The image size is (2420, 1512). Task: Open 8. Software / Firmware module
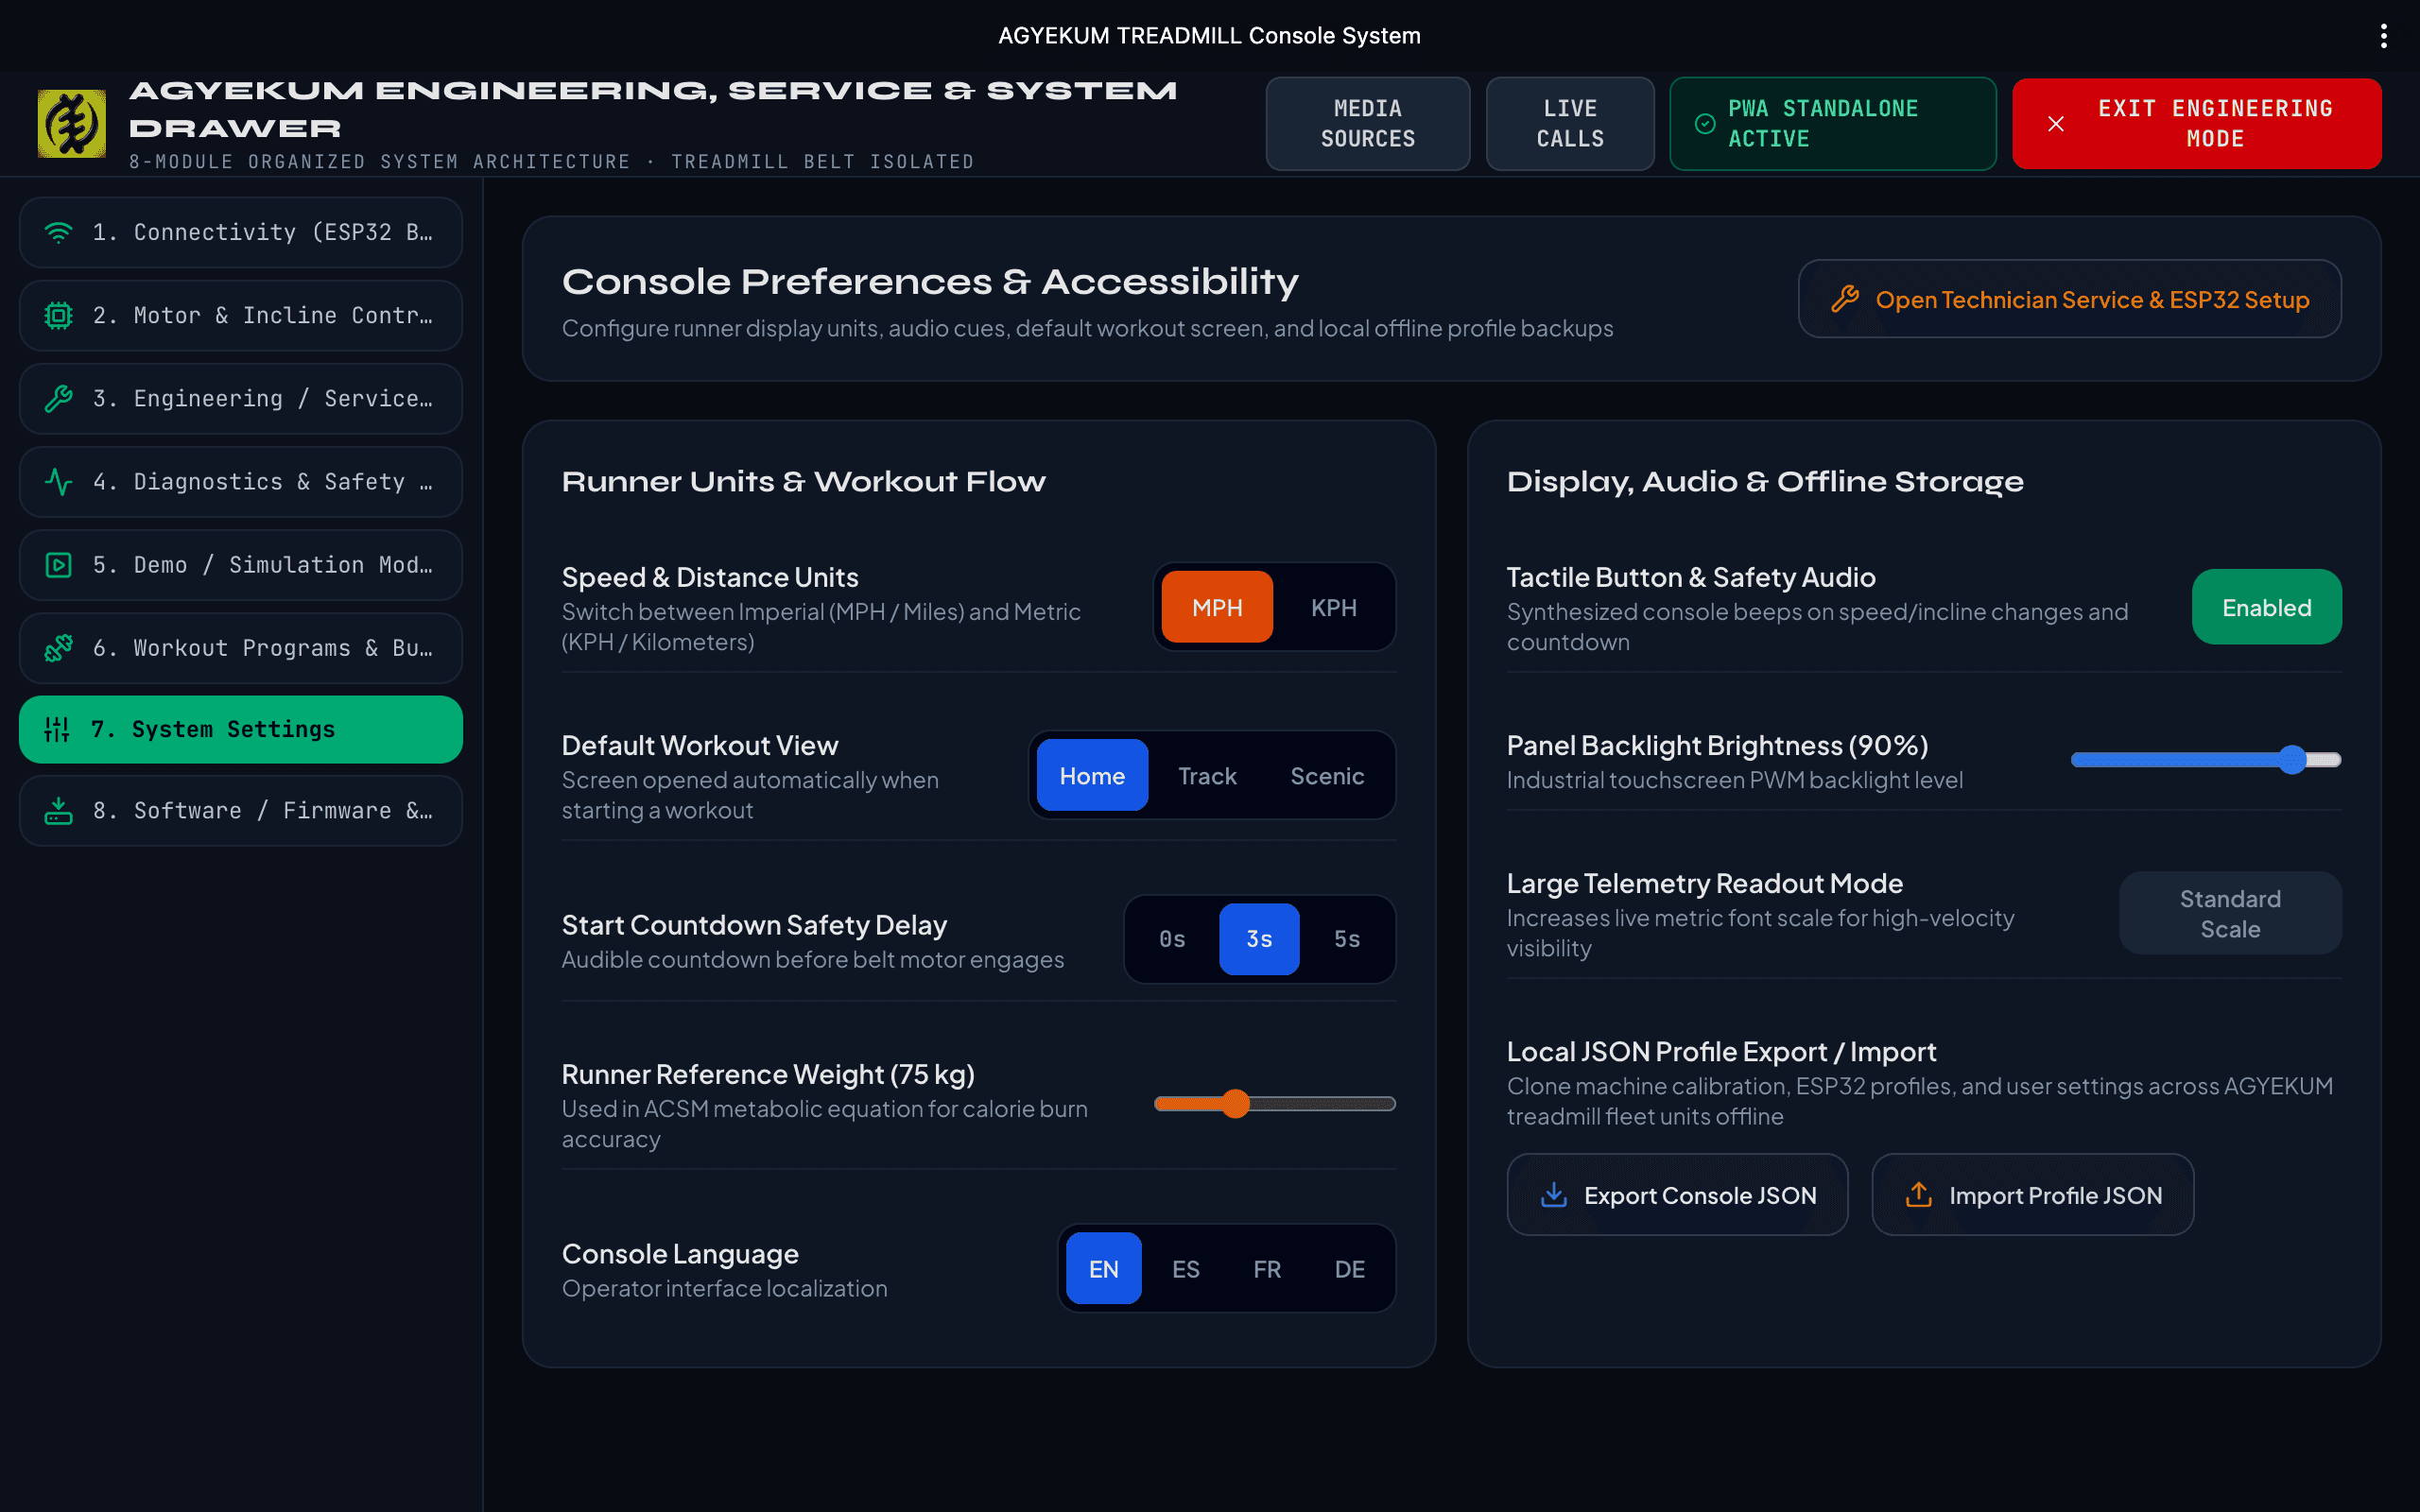tap(241, 811)
